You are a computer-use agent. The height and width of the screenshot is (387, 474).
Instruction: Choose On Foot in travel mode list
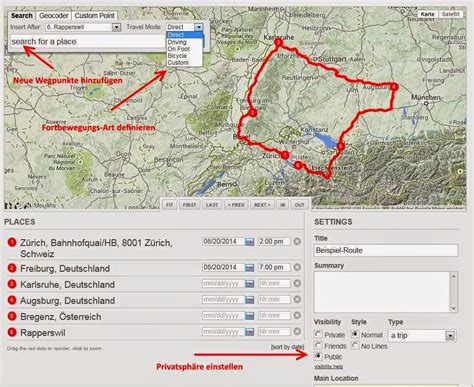point(184,49)
